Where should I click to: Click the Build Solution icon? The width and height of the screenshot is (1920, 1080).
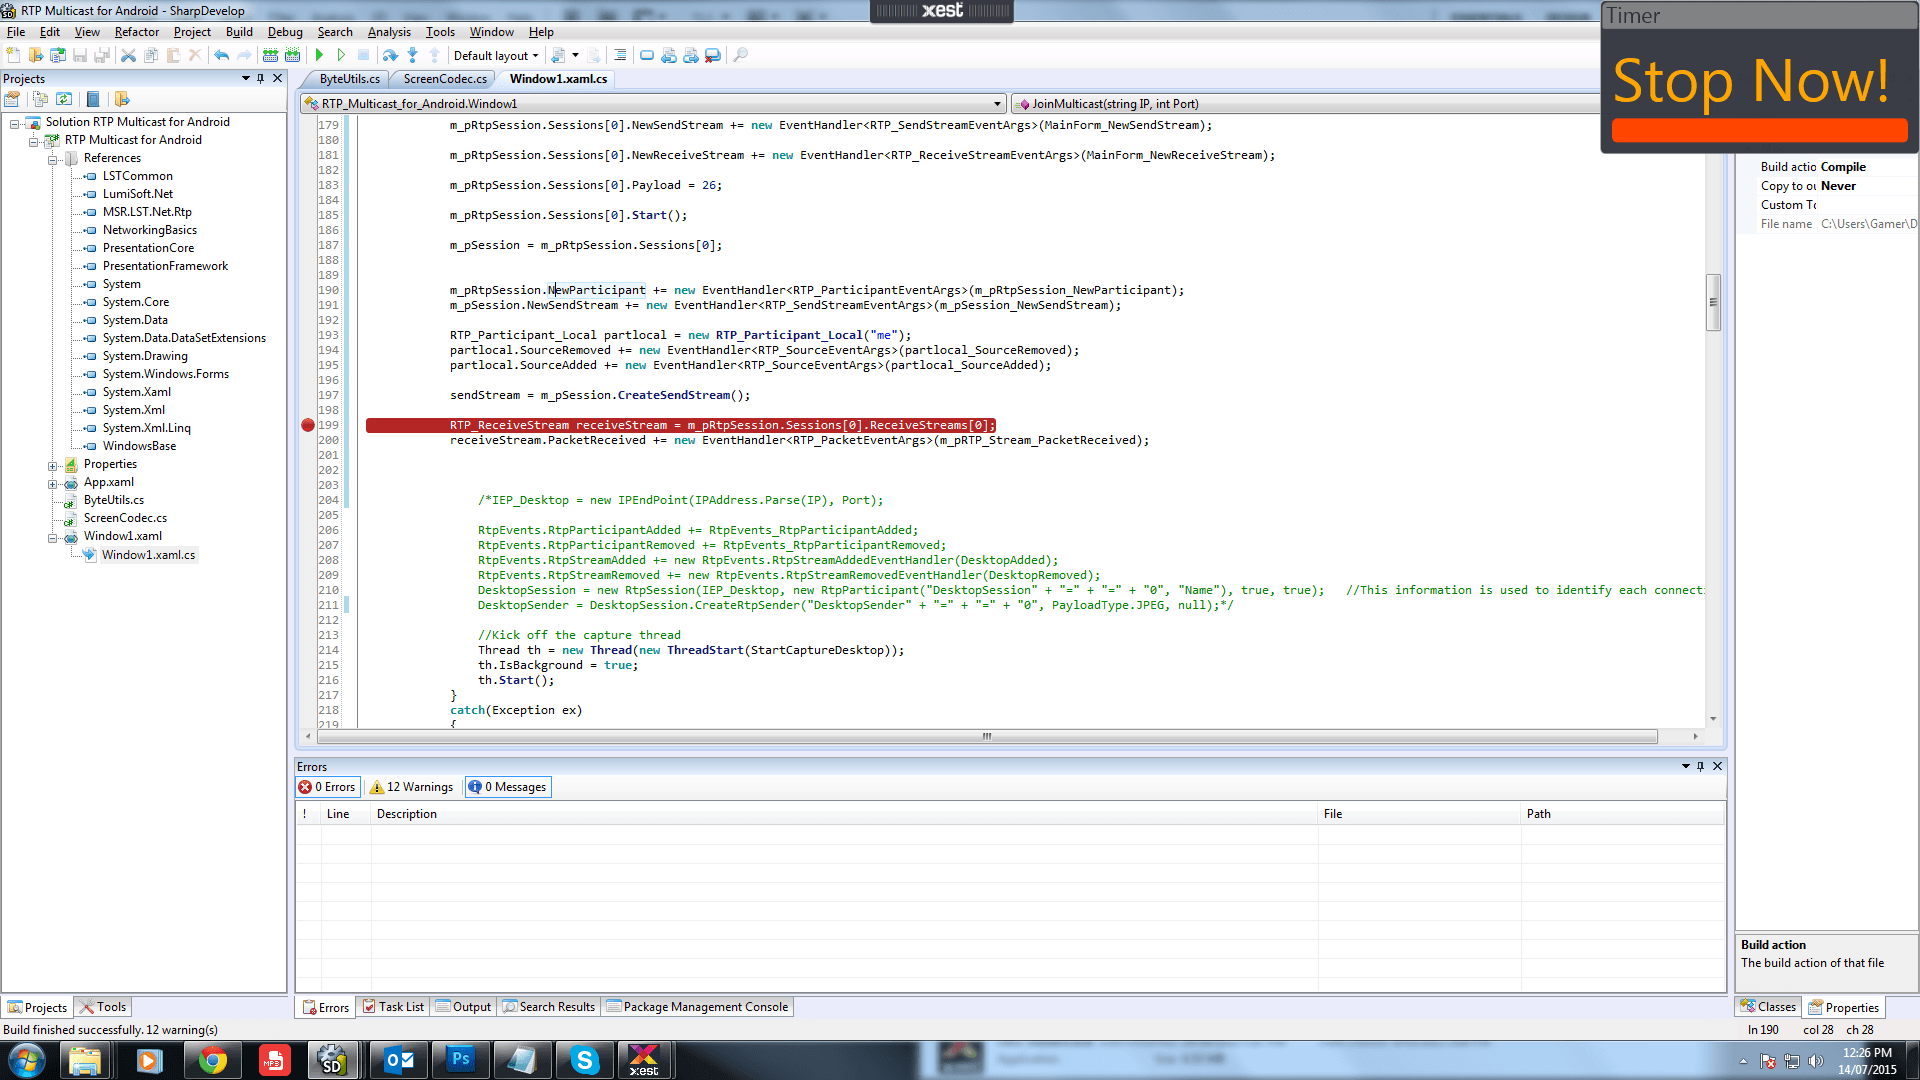pyautogui.click(x=270, y=55)
